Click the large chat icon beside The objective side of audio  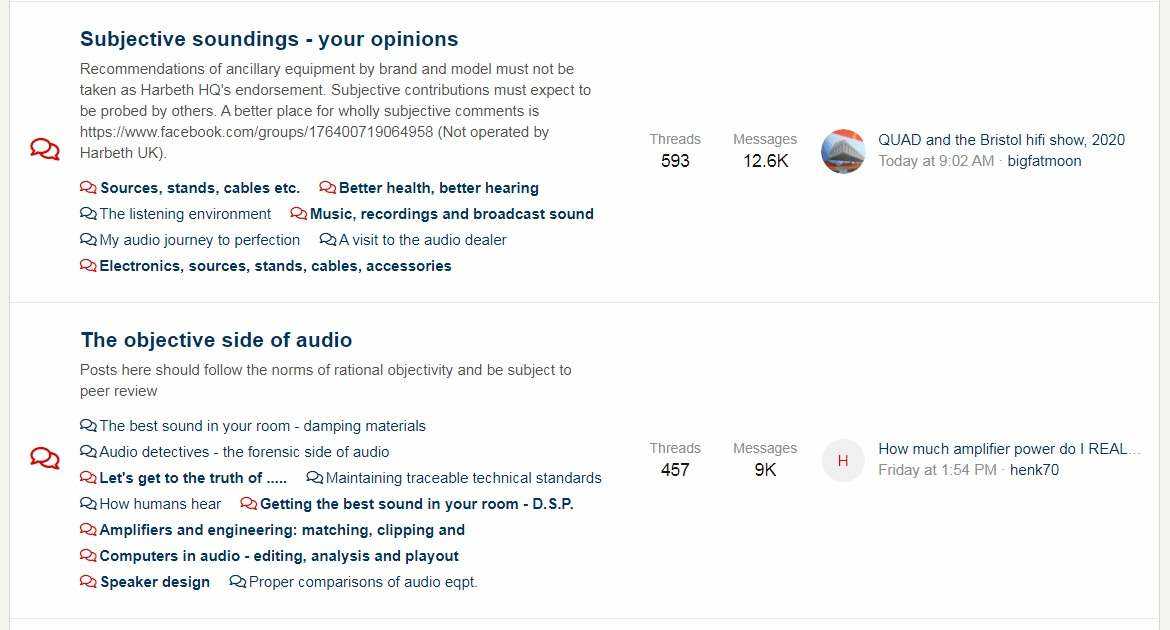point(45,458)
